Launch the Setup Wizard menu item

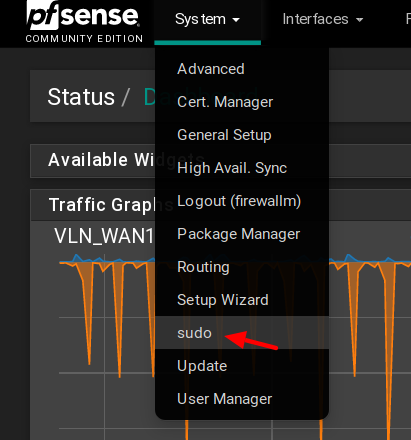pyautogui.click(x=242, y=300)
